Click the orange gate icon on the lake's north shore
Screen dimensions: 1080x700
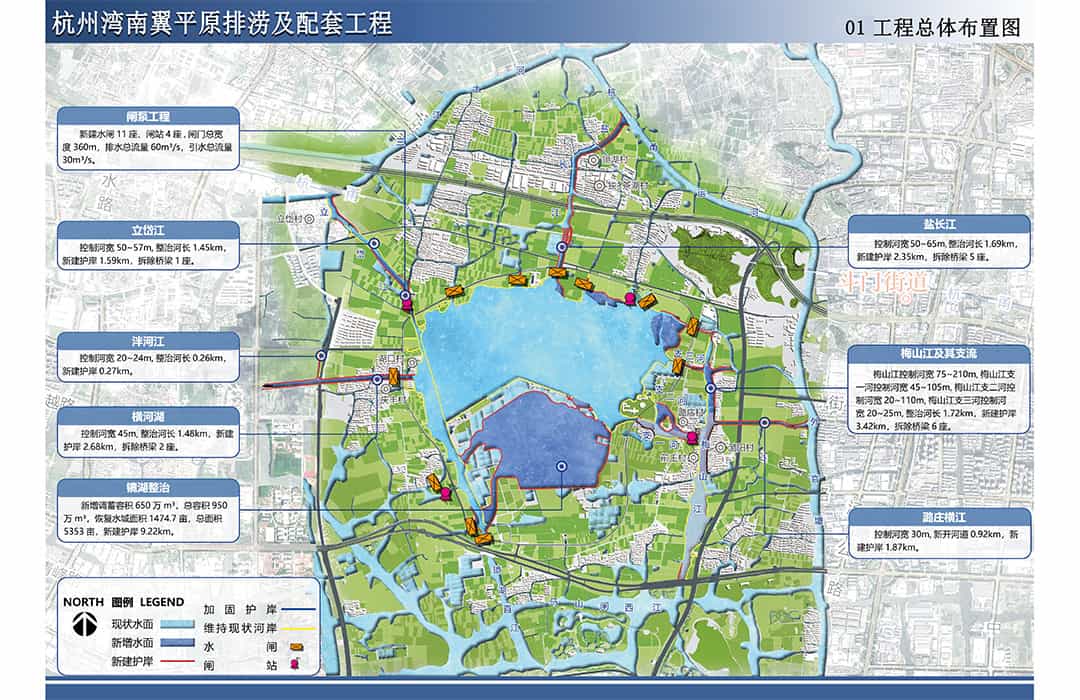pos(557,271)
